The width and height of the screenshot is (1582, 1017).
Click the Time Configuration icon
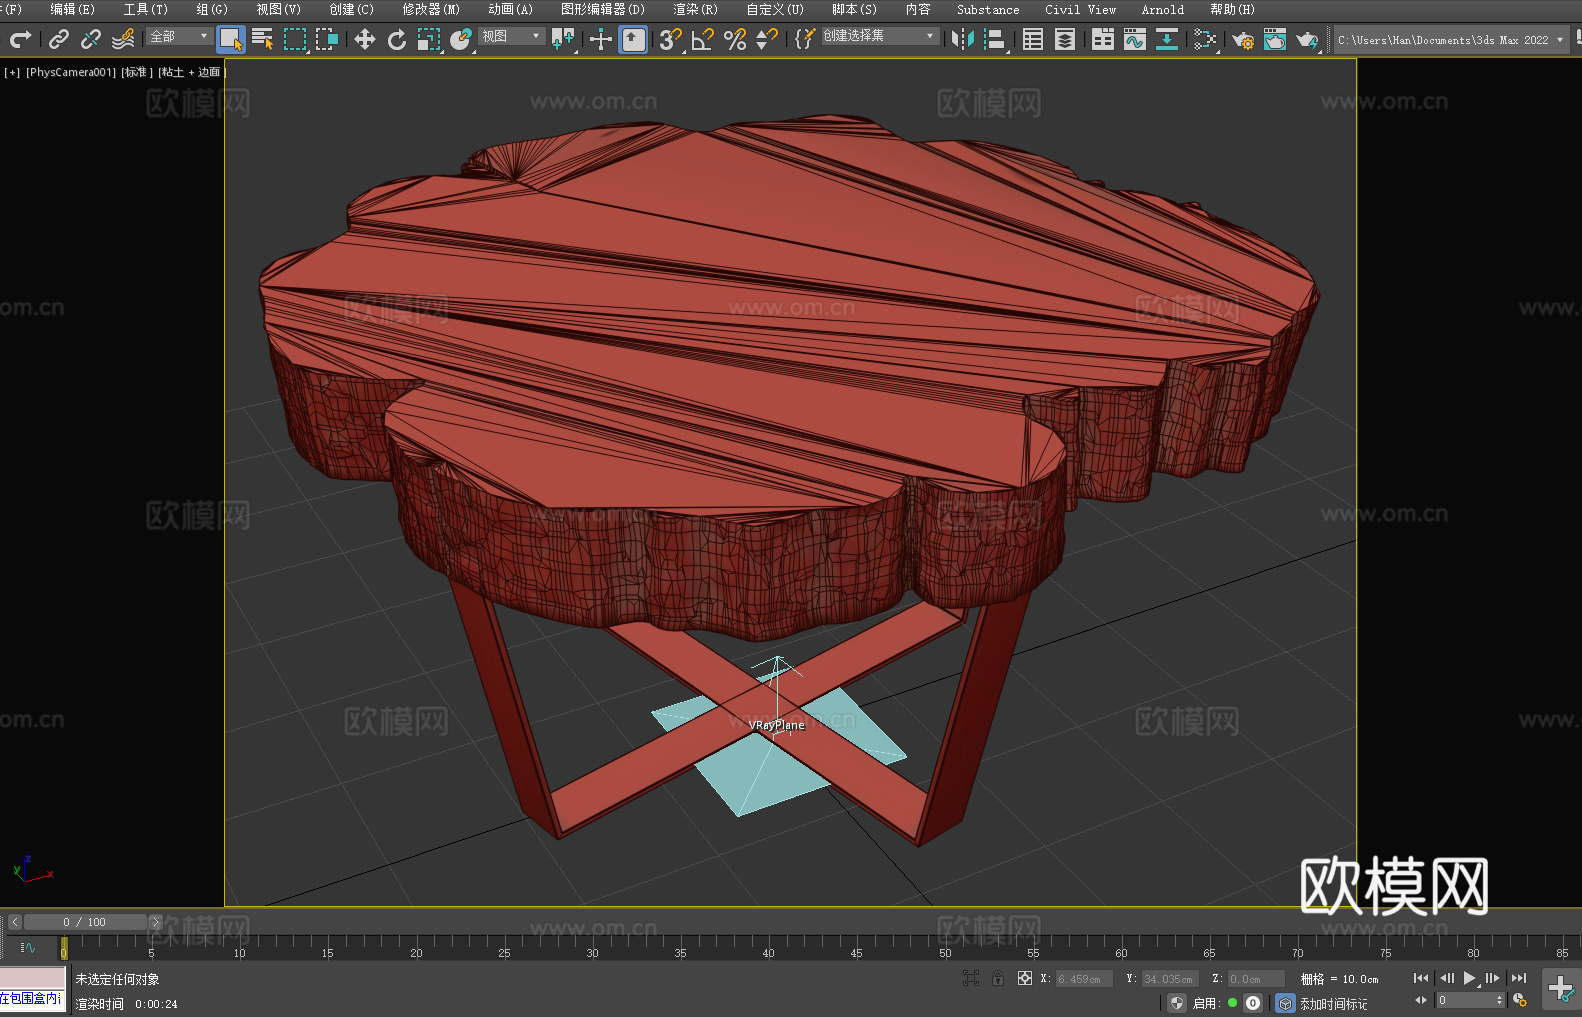1520,1000
